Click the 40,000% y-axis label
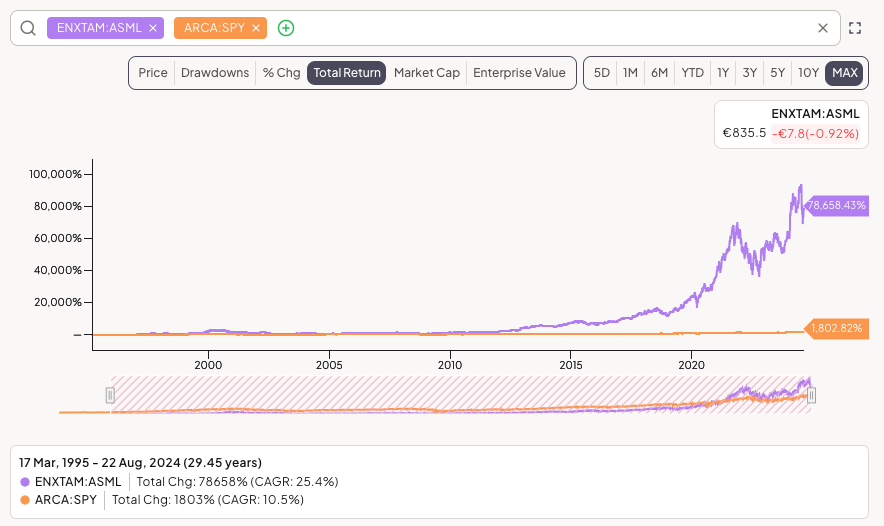This screenshot has height=526, width=884. click(x=58, y=271)
